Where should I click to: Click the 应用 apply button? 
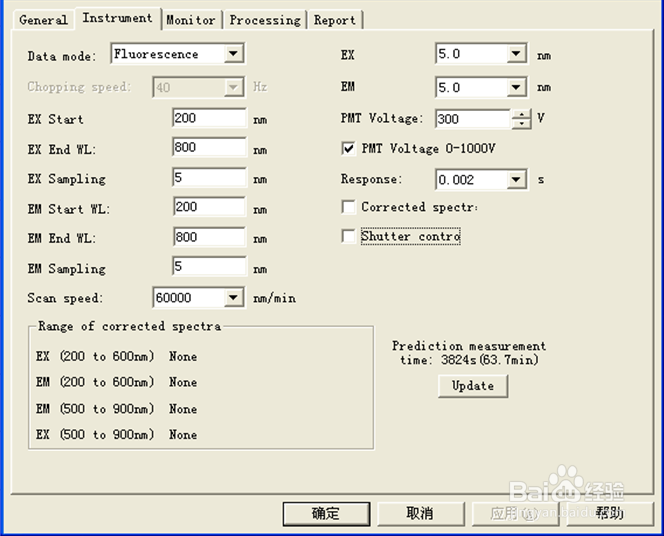[x=515, y=514]
